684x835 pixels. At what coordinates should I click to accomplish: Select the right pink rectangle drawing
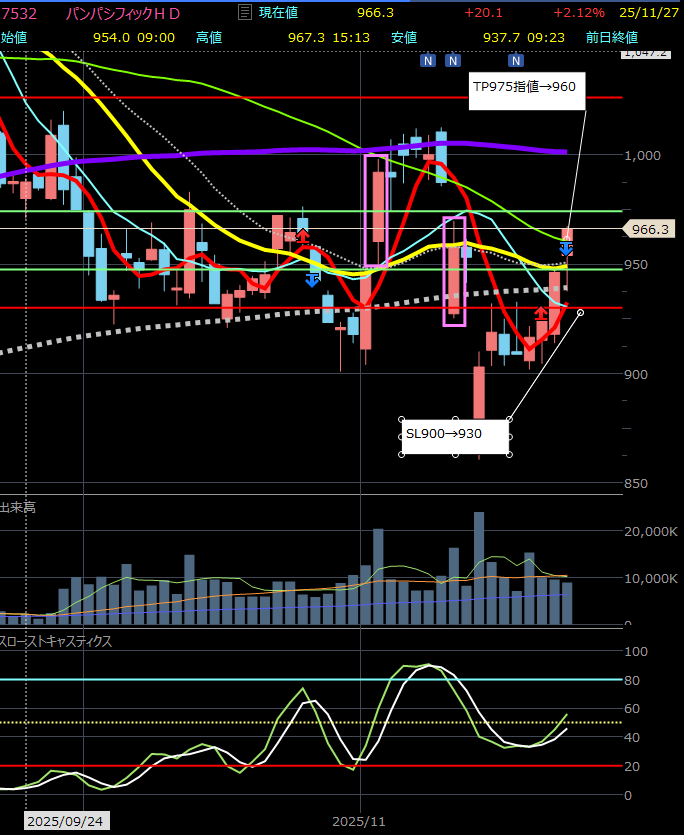(x=454, y=270)
